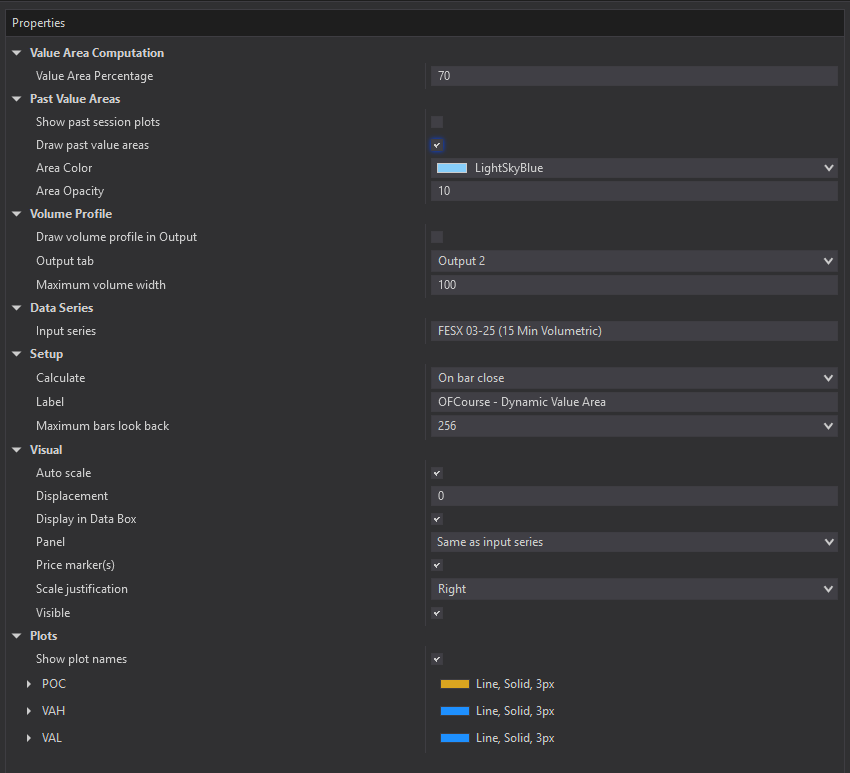Screen dimensions: 850x773
Task: Click the Displacement input field
Action: click(x=634, y=496)
